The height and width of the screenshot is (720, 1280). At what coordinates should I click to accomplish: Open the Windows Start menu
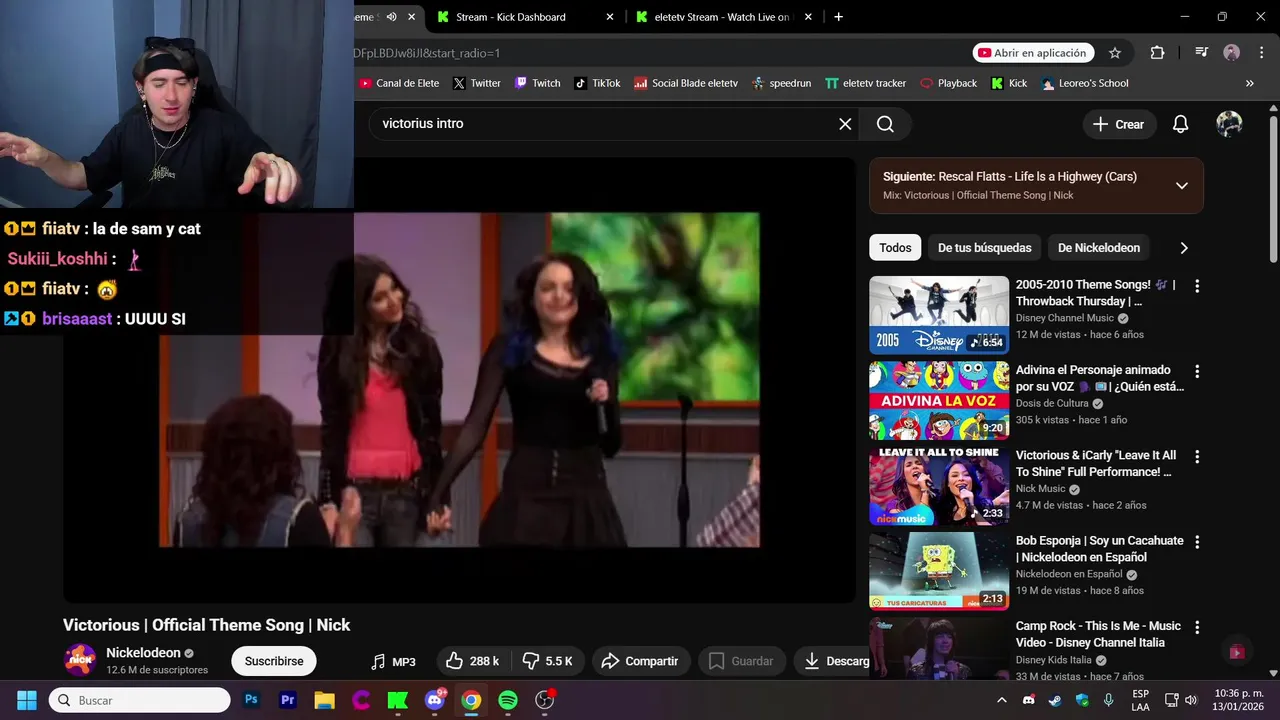coord(27,700)
